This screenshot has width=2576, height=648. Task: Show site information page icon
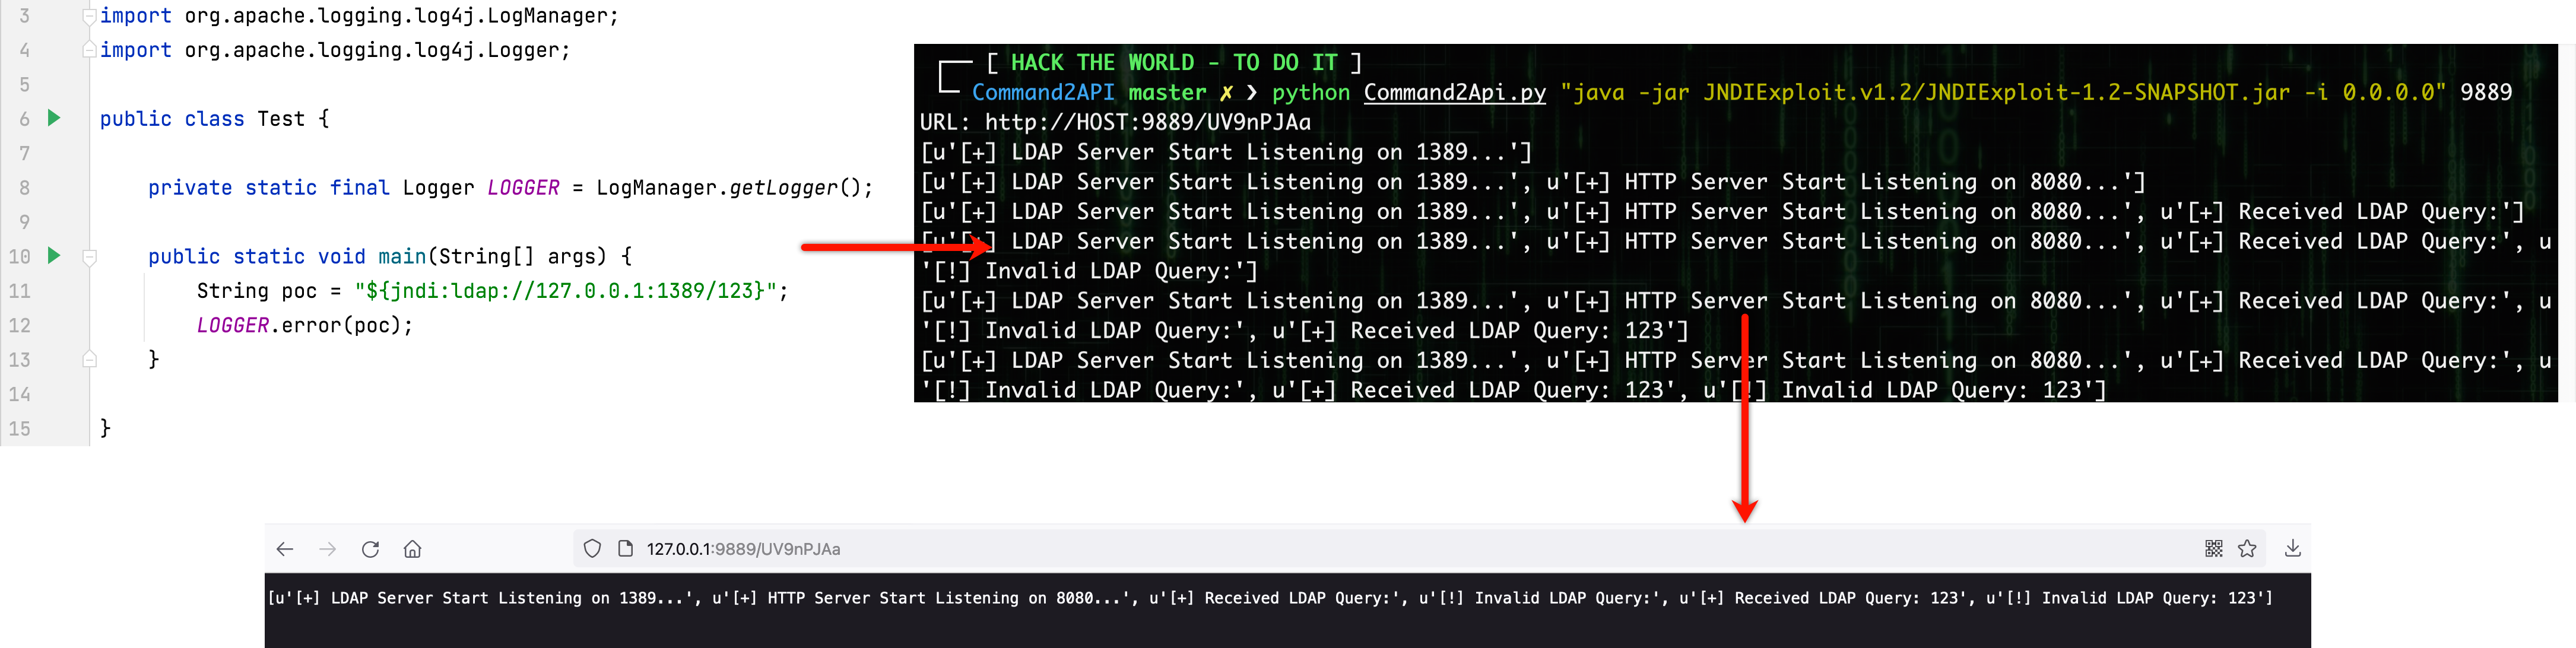(x=625, y=549)
